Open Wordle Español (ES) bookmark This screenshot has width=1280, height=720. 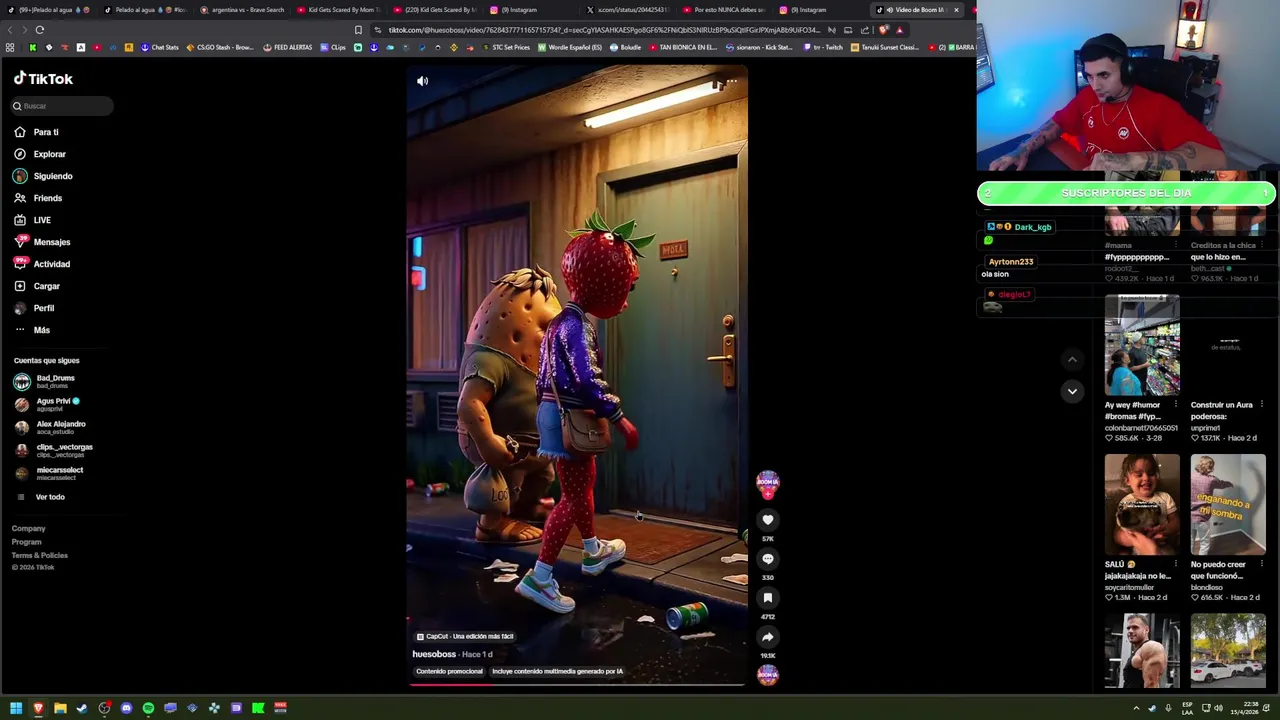pos(570,47)
